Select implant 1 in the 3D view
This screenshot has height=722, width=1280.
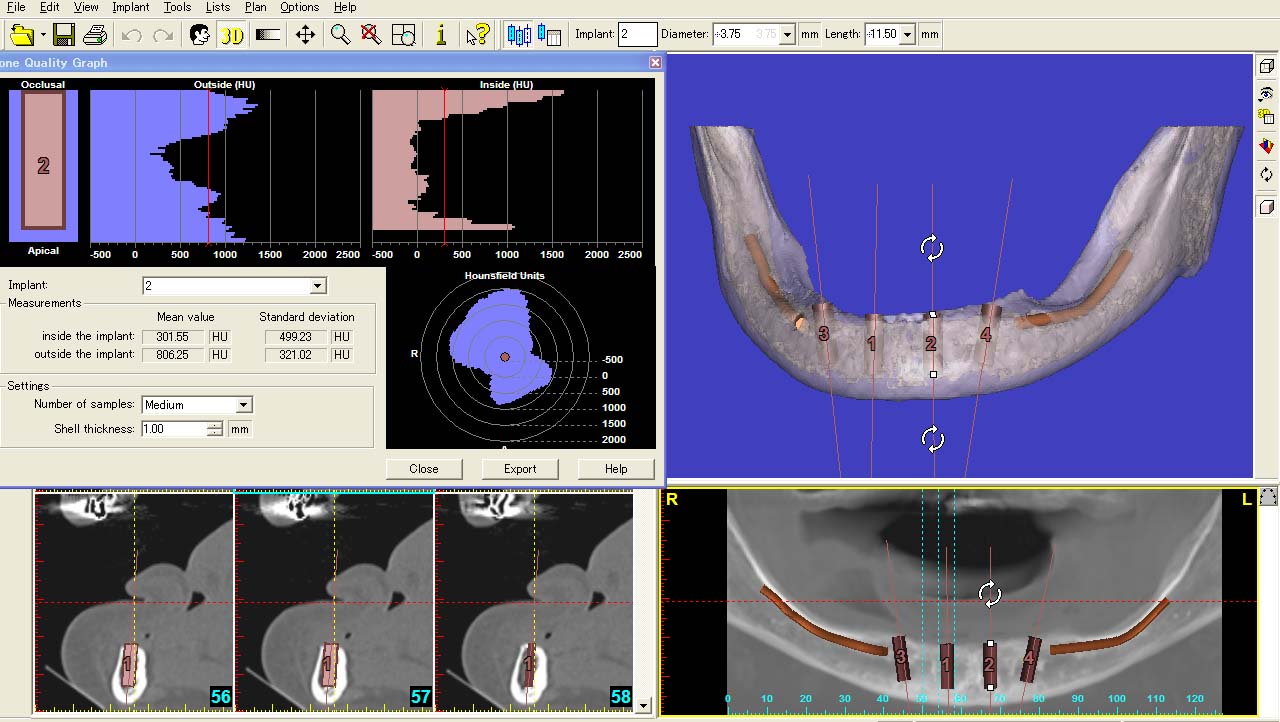[x=871, y=343]
